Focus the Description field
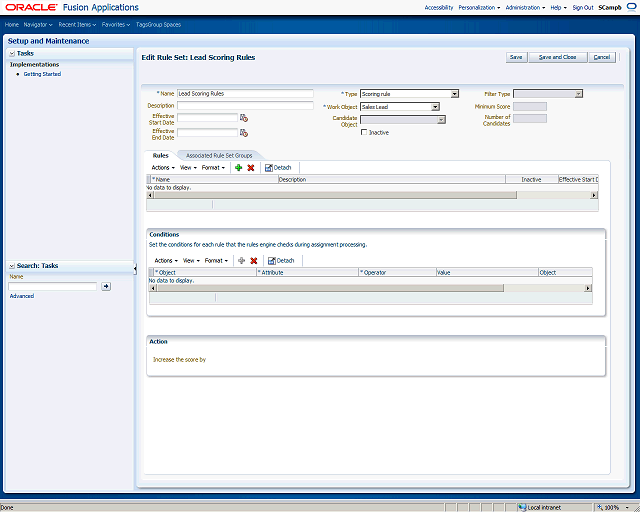The height and width of the screenshot is (512, 640). pos(245,105)
